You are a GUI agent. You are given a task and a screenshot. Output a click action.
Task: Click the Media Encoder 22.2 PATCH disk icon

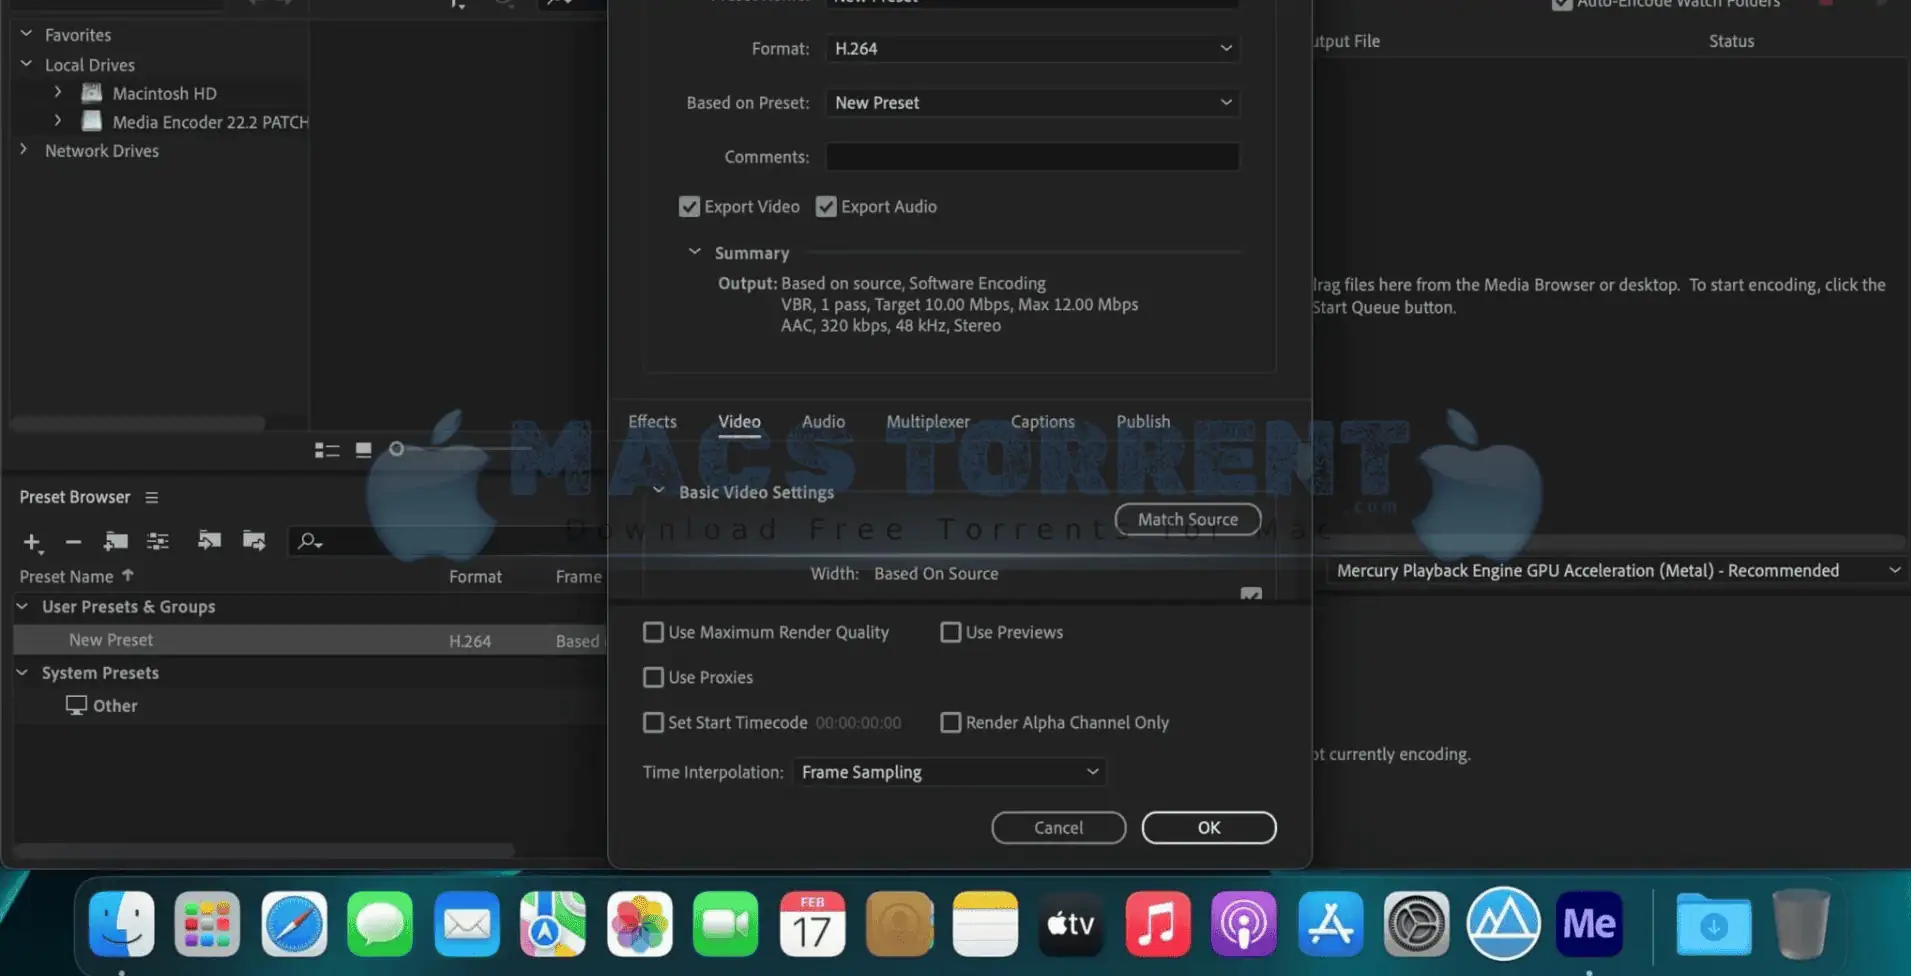pyautogui.click(x=92, y=121)
